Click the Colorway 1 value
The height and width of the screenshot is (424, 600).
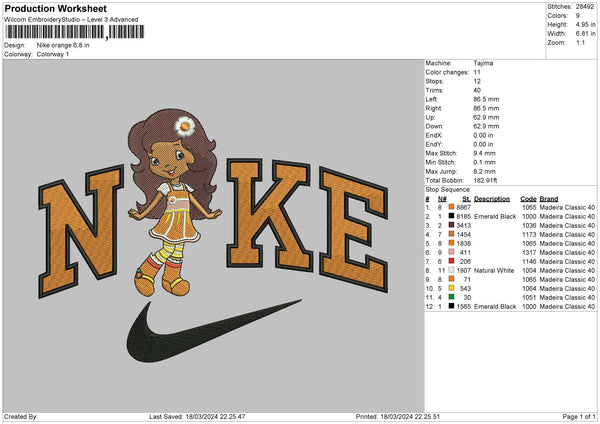click(53, 54)
